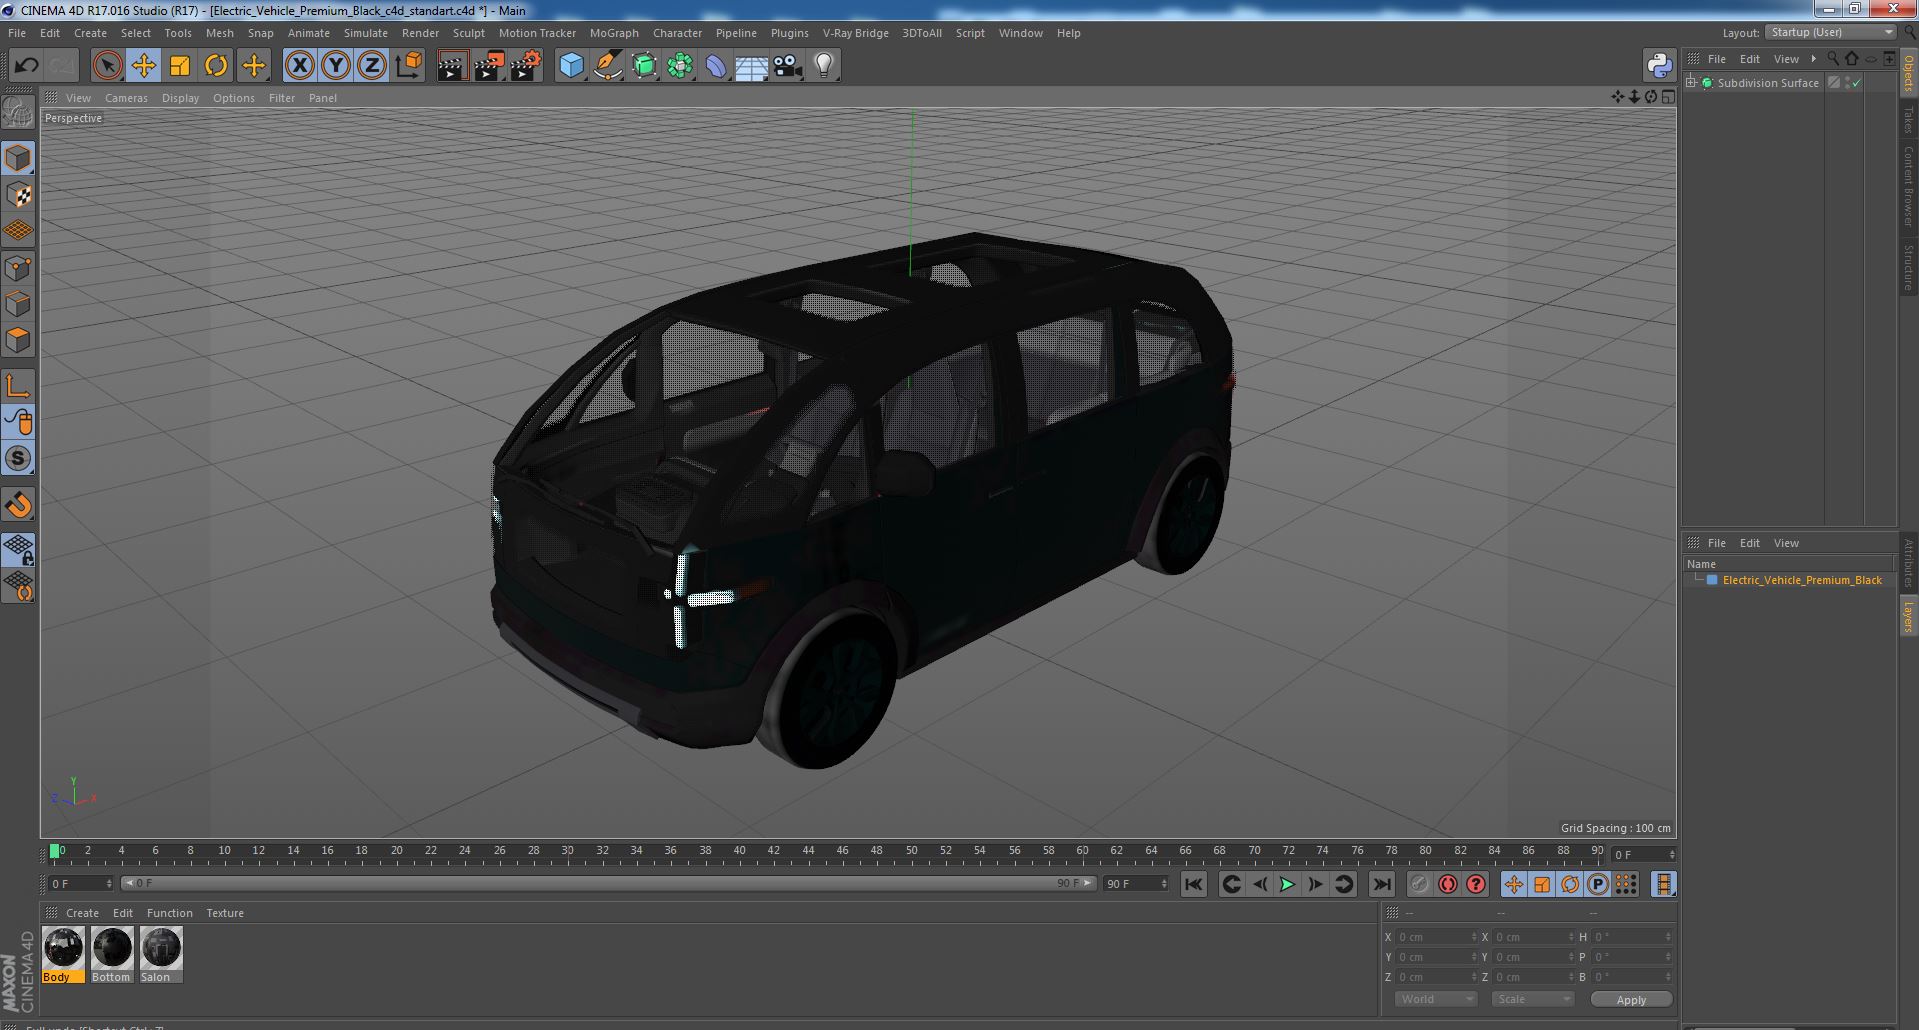
Task: Open the Attributes side tab
Action: 1908,564
